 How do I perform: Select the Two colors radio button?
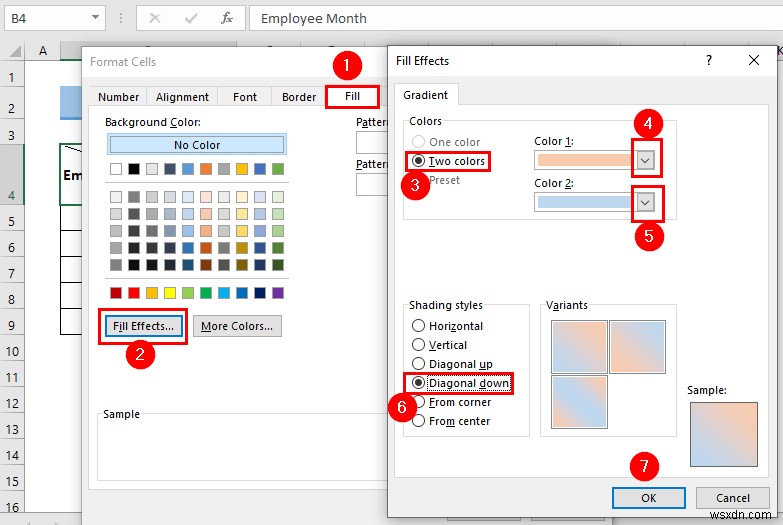pos(418,161)
